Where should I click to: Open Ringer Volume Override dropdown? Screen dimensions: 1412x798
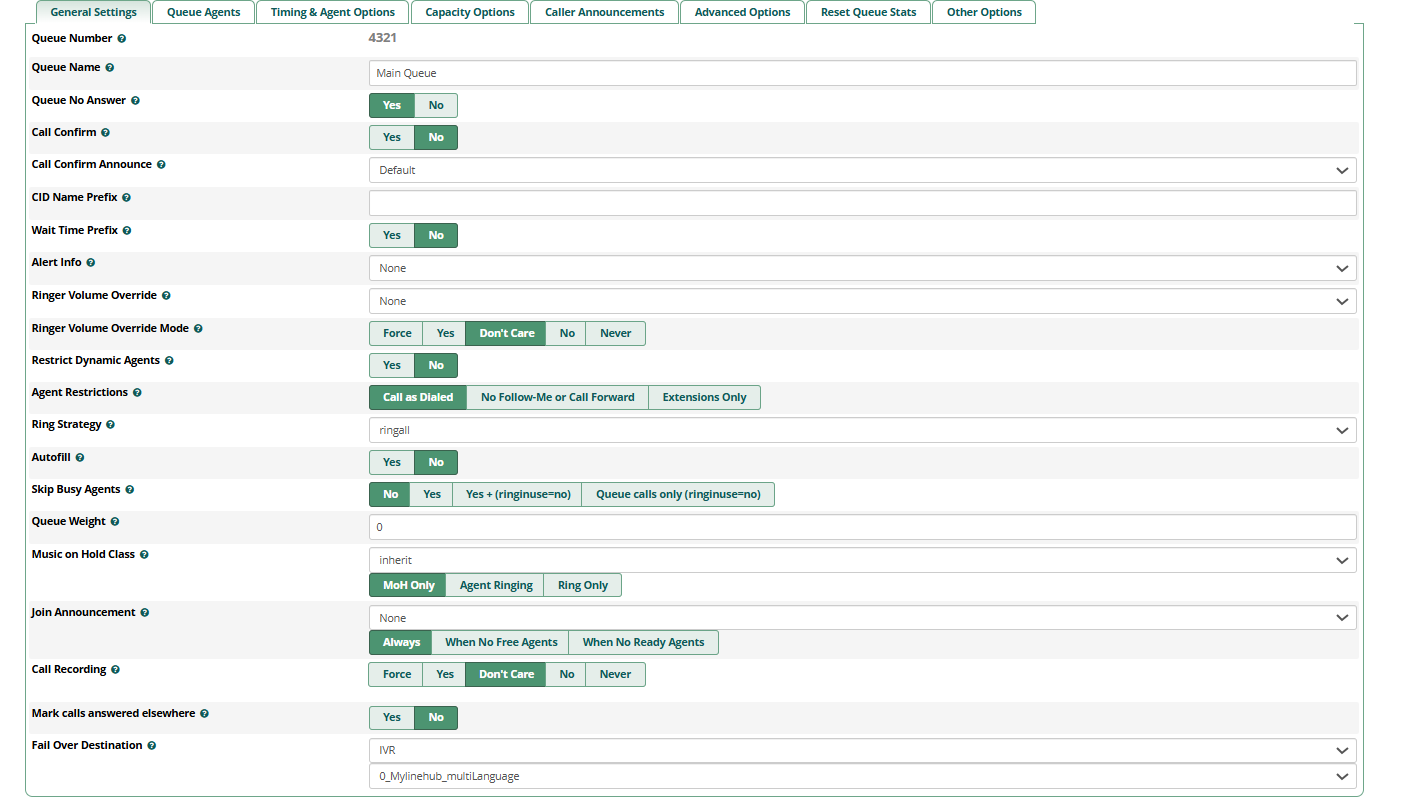(863, 301)
